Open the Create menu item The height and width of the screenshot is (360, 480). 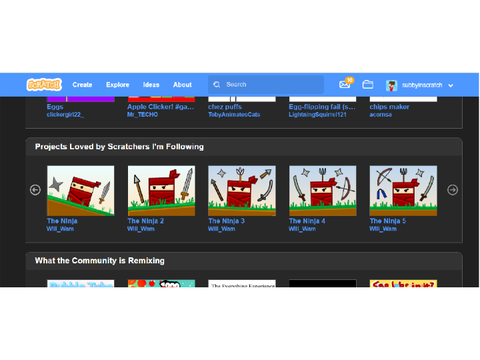point(82,85)
